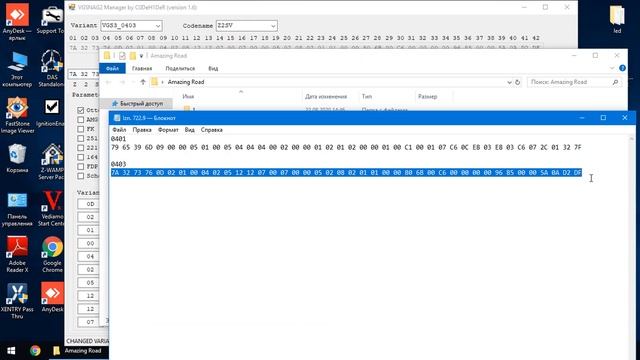640x360 pixels.
Task: Open the Вид tab in Explorer
Action: [213, 68]
